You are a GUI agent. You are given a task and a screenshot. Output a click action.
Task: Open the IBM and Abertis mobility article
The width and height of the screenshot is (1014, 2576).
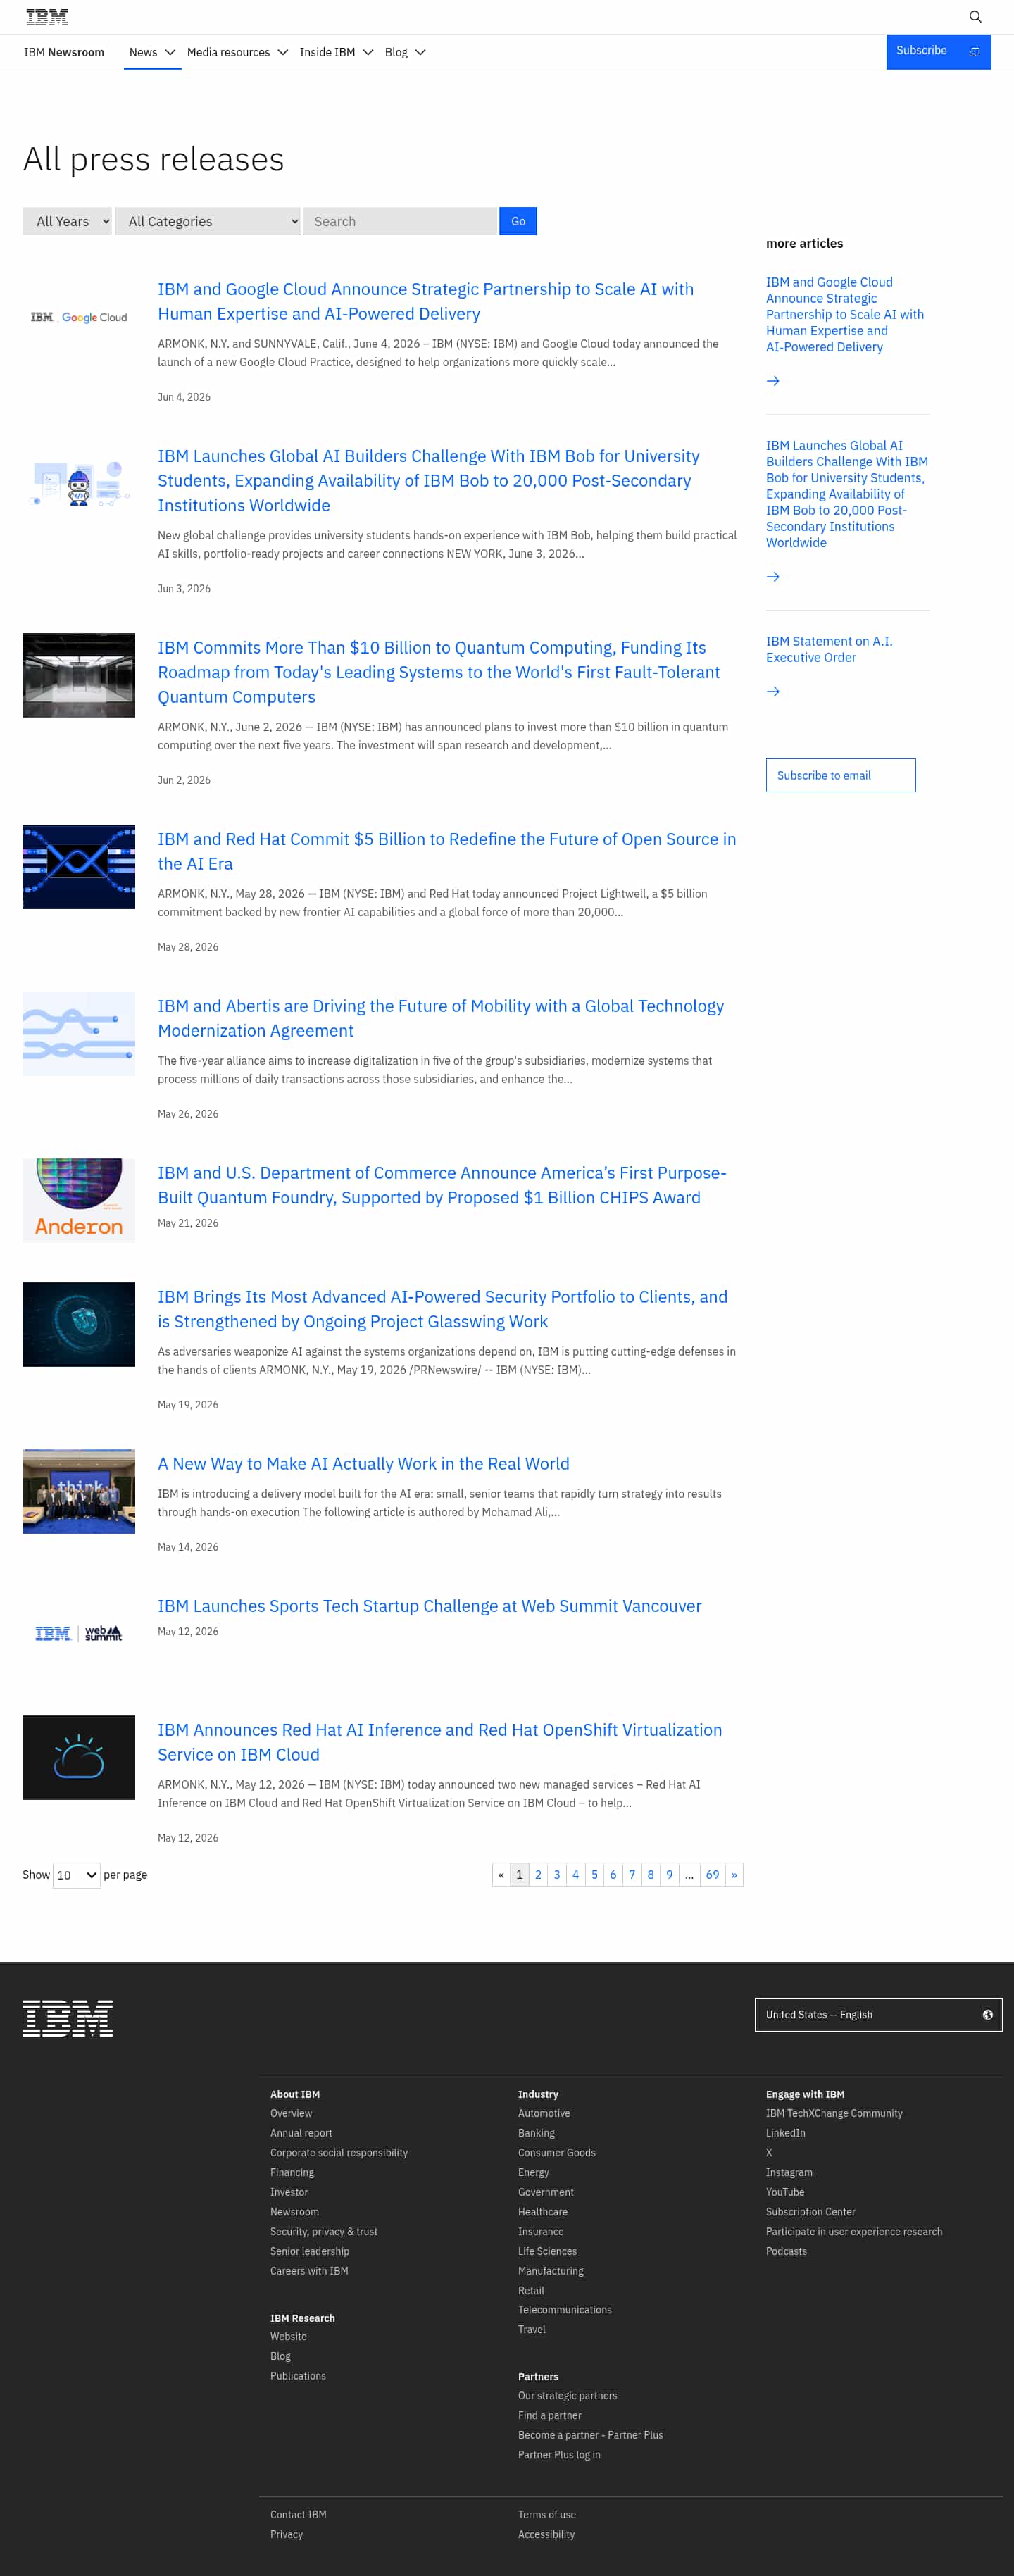pyautogui.click(x=440, y=1018)
